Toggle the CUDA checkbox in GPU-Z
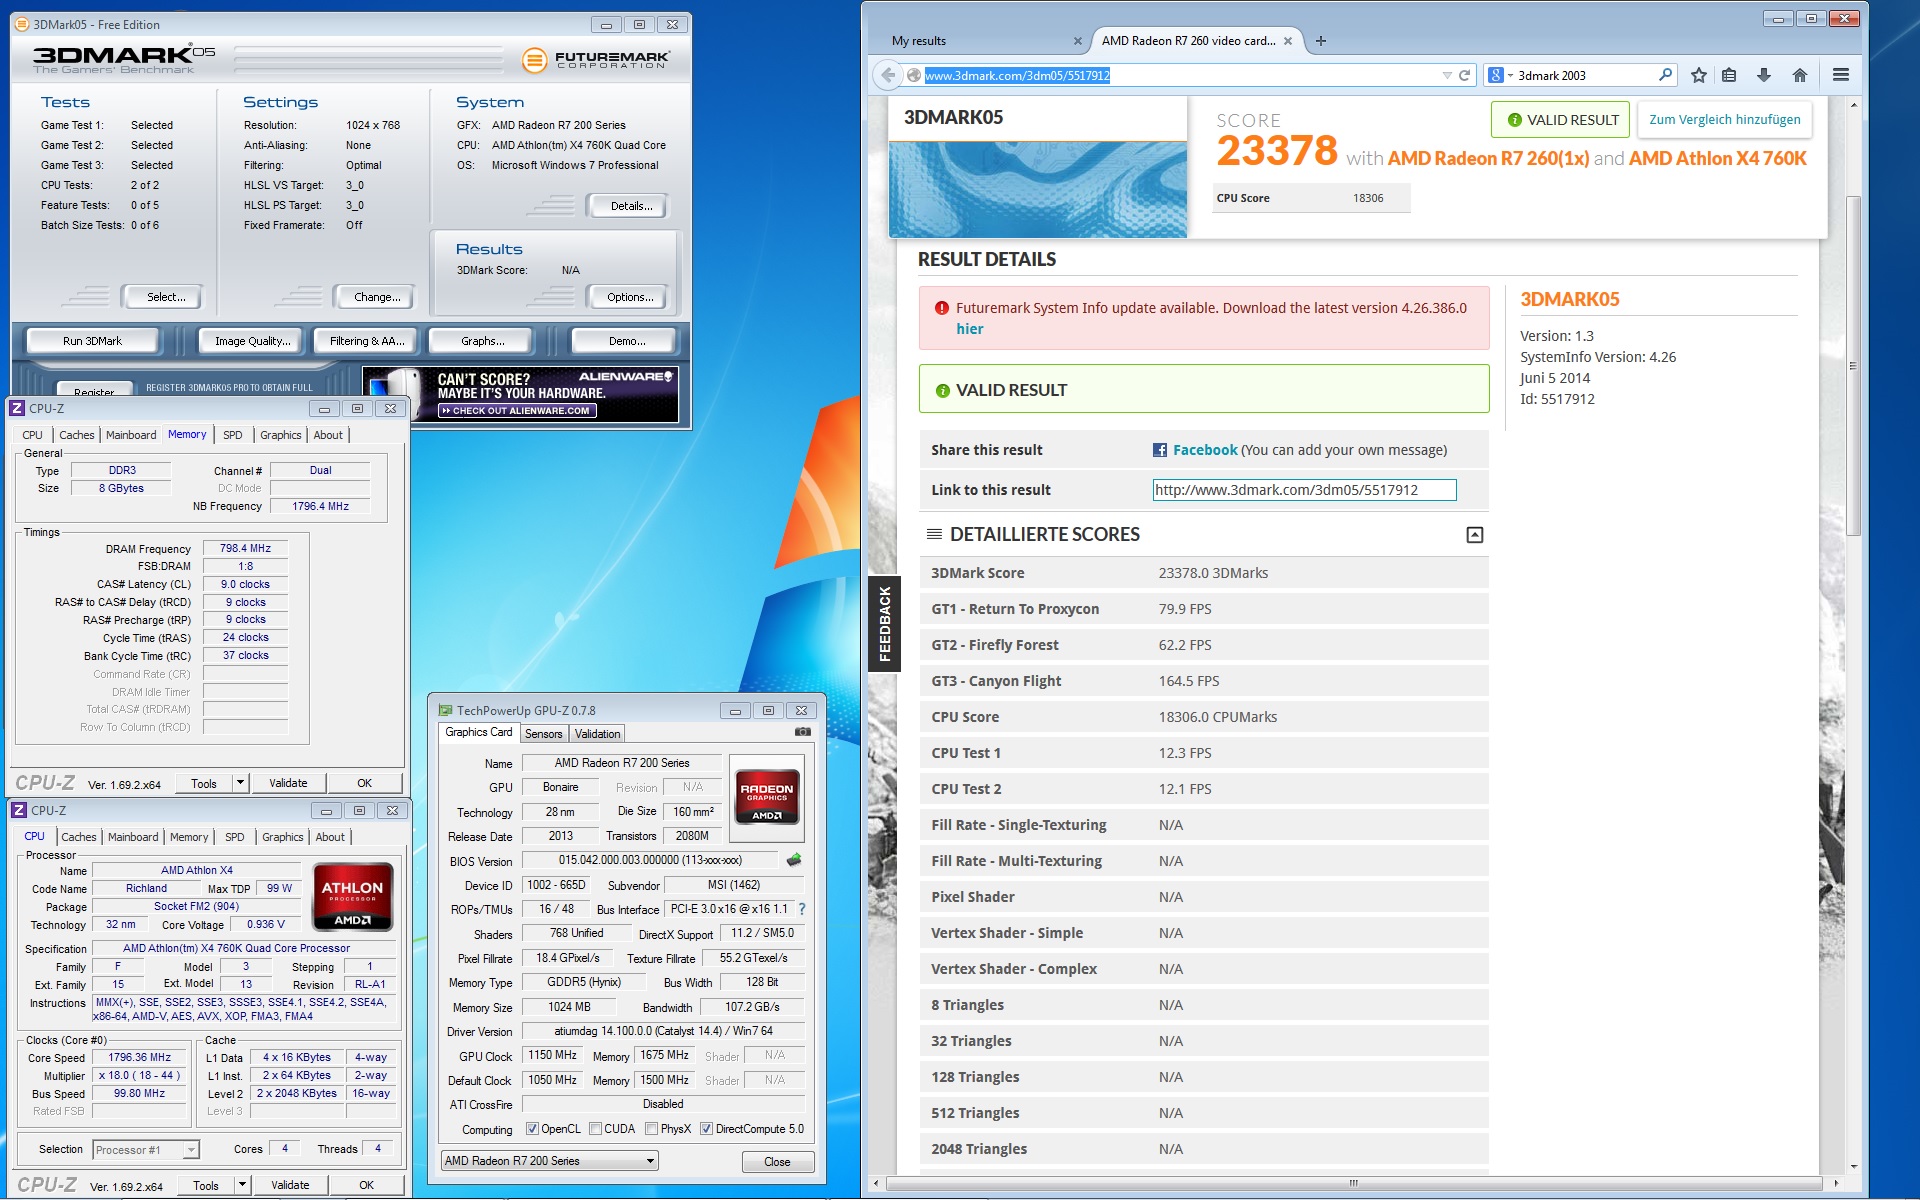The image size is (1920, 1200). coord(595,1129)
